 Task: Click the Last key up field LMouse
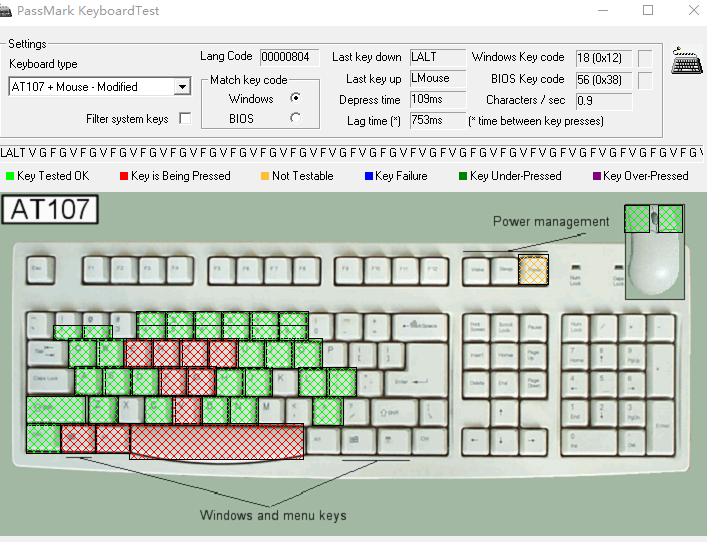point(437,78)
